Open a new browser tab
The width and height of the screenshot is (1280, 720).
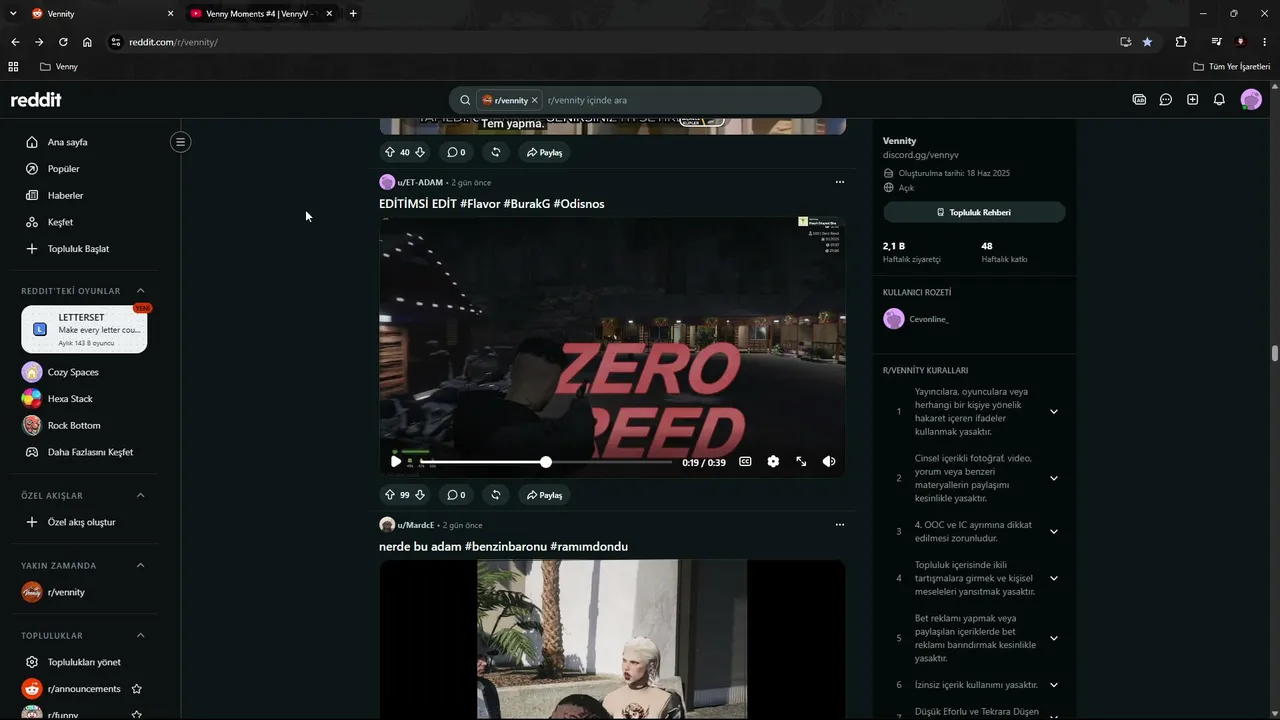point(353,14)
